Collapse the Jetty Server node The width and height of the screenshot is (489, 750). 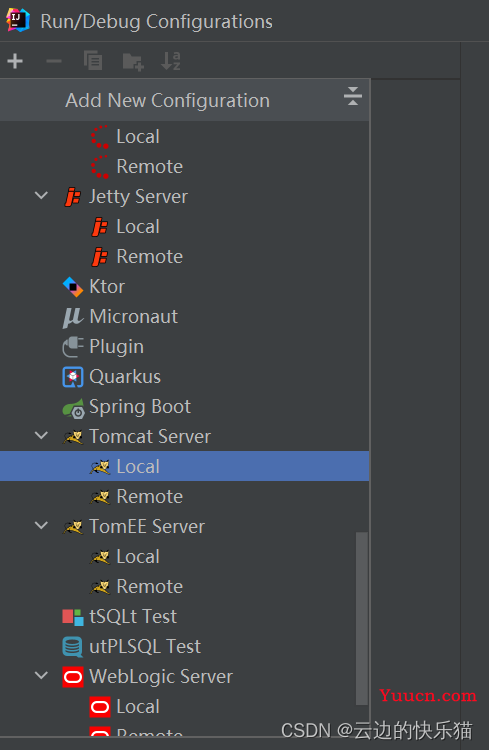[42, 195]
